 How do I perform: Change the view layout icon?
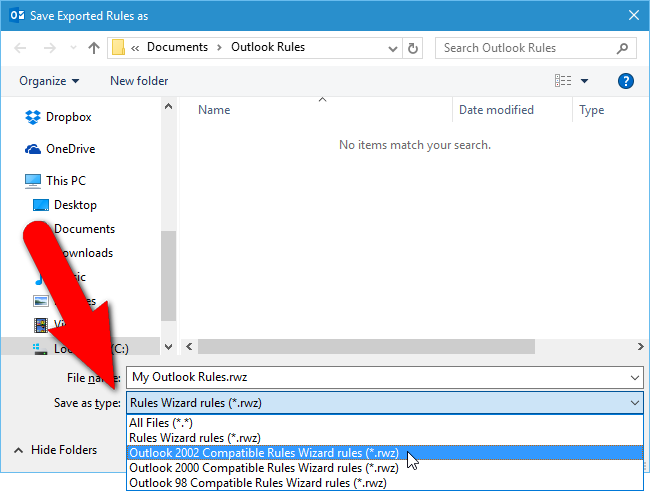pyautogui.click(x=563, y=80)
